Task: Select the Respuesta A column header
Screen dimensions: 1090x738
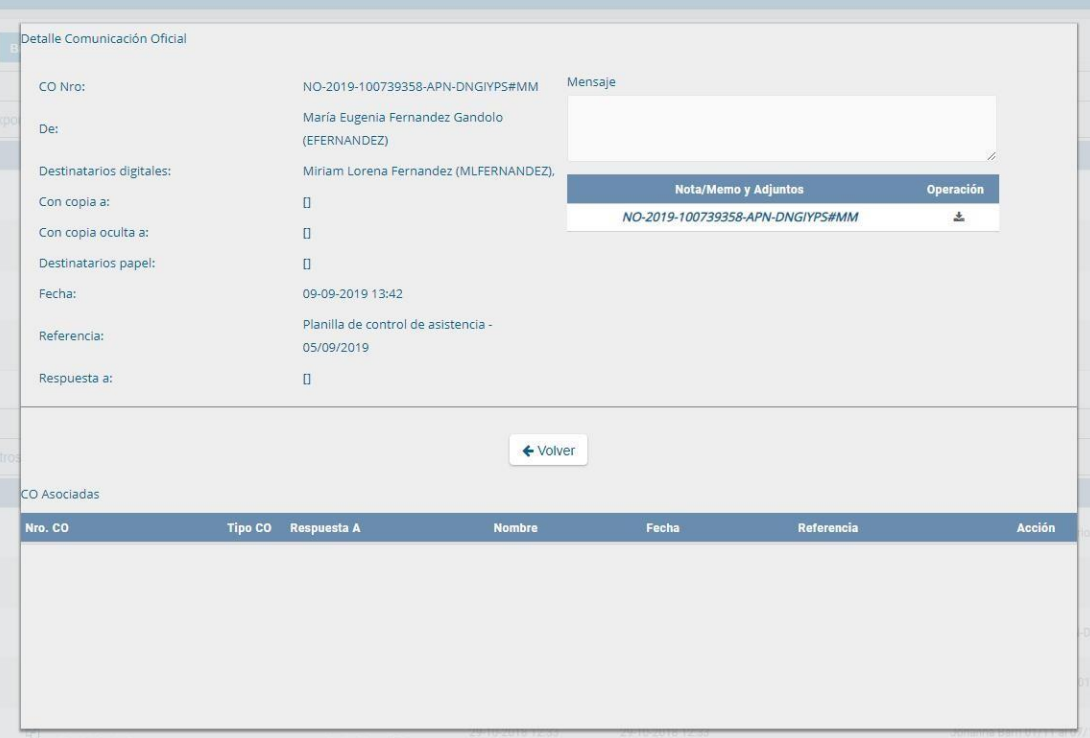Action: [x=325, y=528]
